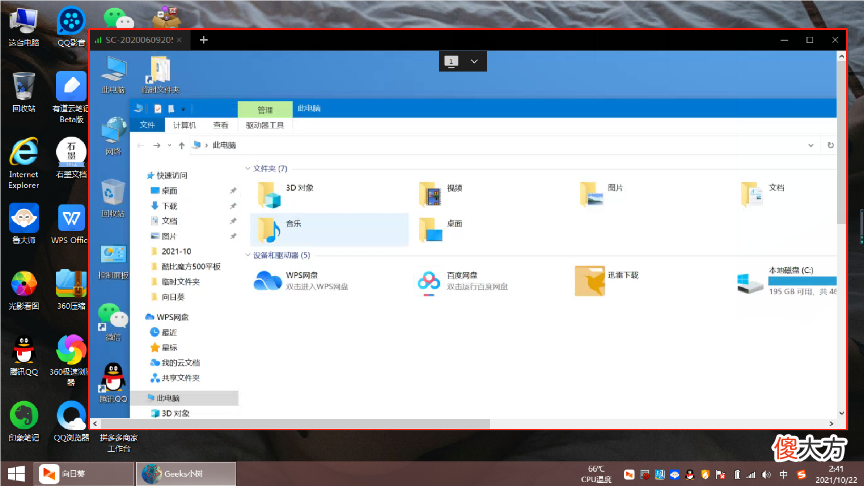This screenshot has width=864, height=486.
Task: Select the SC-2020060920 session tab
Action: point(140,40)
